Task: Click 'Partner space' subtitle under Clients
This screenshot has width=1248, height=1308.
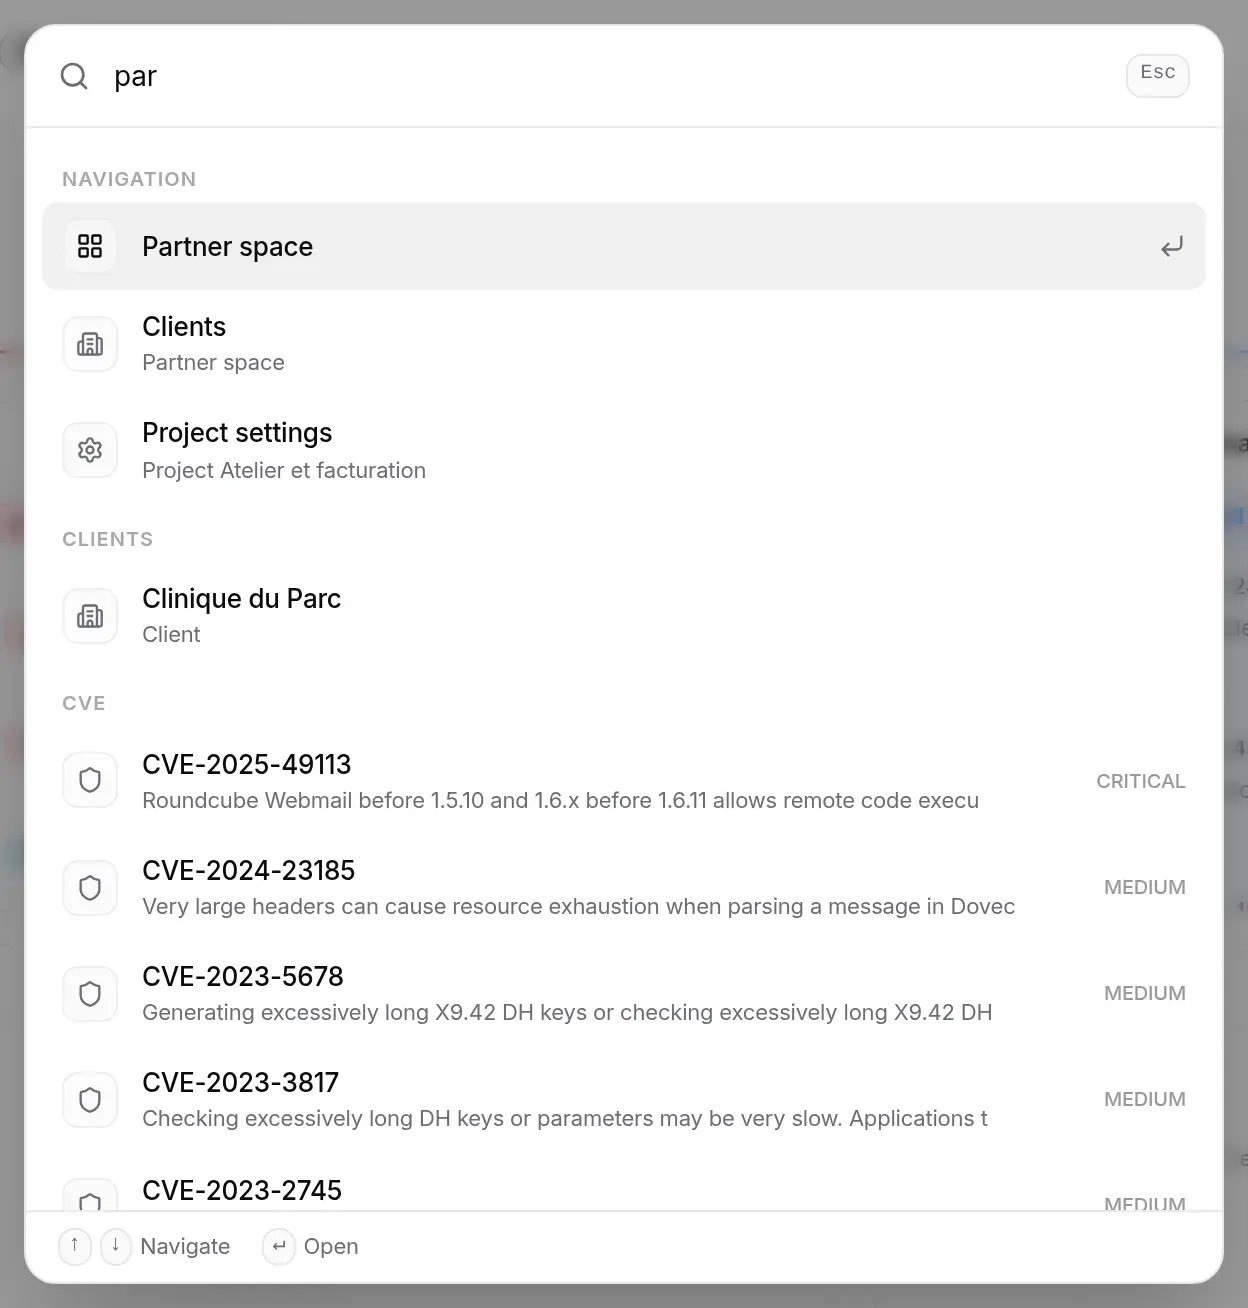Action: pyautogui.click(x=213, y=362)
